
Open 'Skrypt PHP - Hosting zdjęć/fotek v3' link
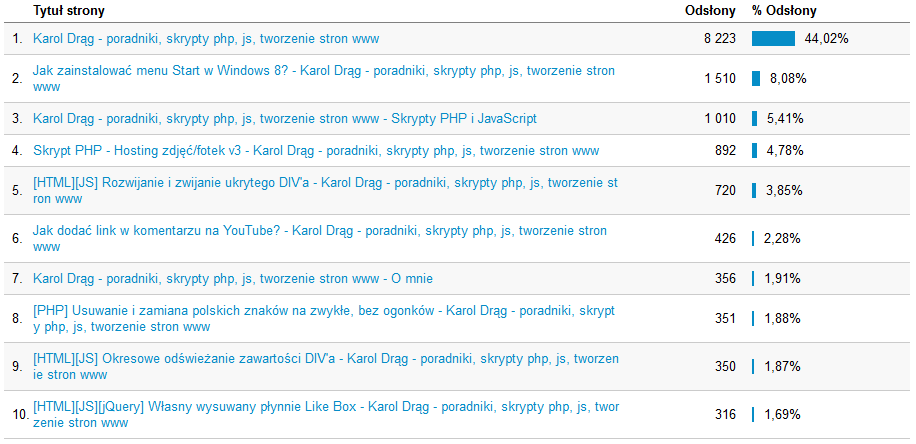(x=315, y=151)
